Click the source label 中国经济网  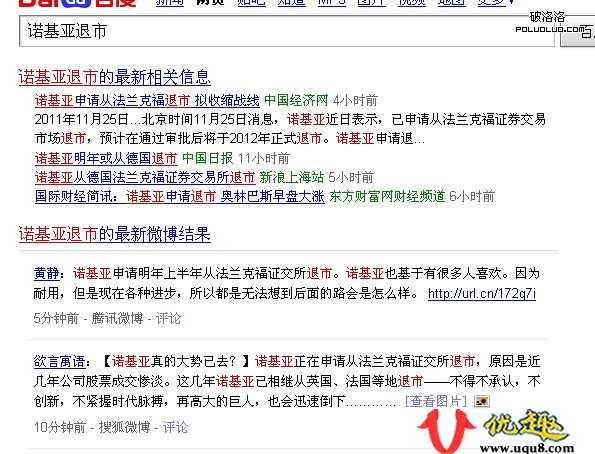[296, 101]
